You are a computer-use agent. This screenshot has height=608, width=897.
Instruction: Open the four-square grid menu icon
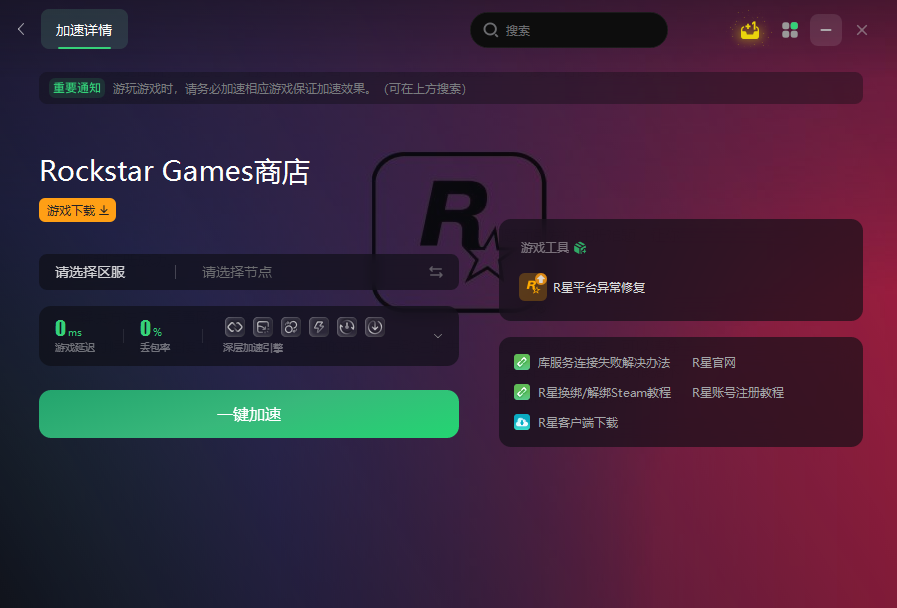coord(790,30)
